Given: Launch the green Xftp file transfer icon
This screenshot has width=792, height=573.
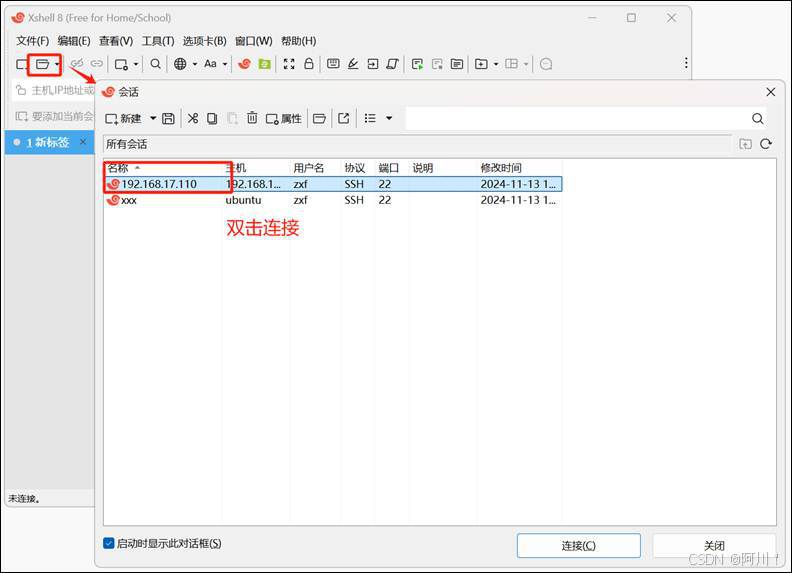Looking at the screenshot, I should tap(264, 64).
